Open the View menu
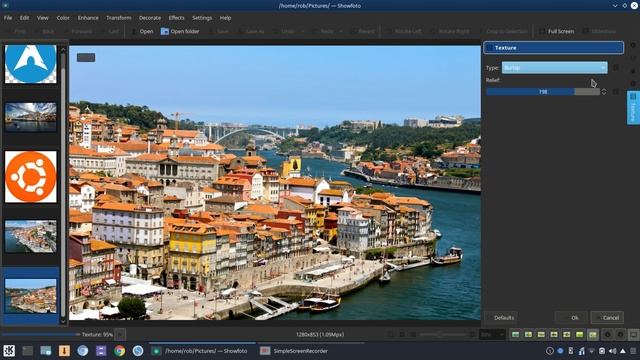The height and width of the screenshot is (360, 640). (42, 18)
